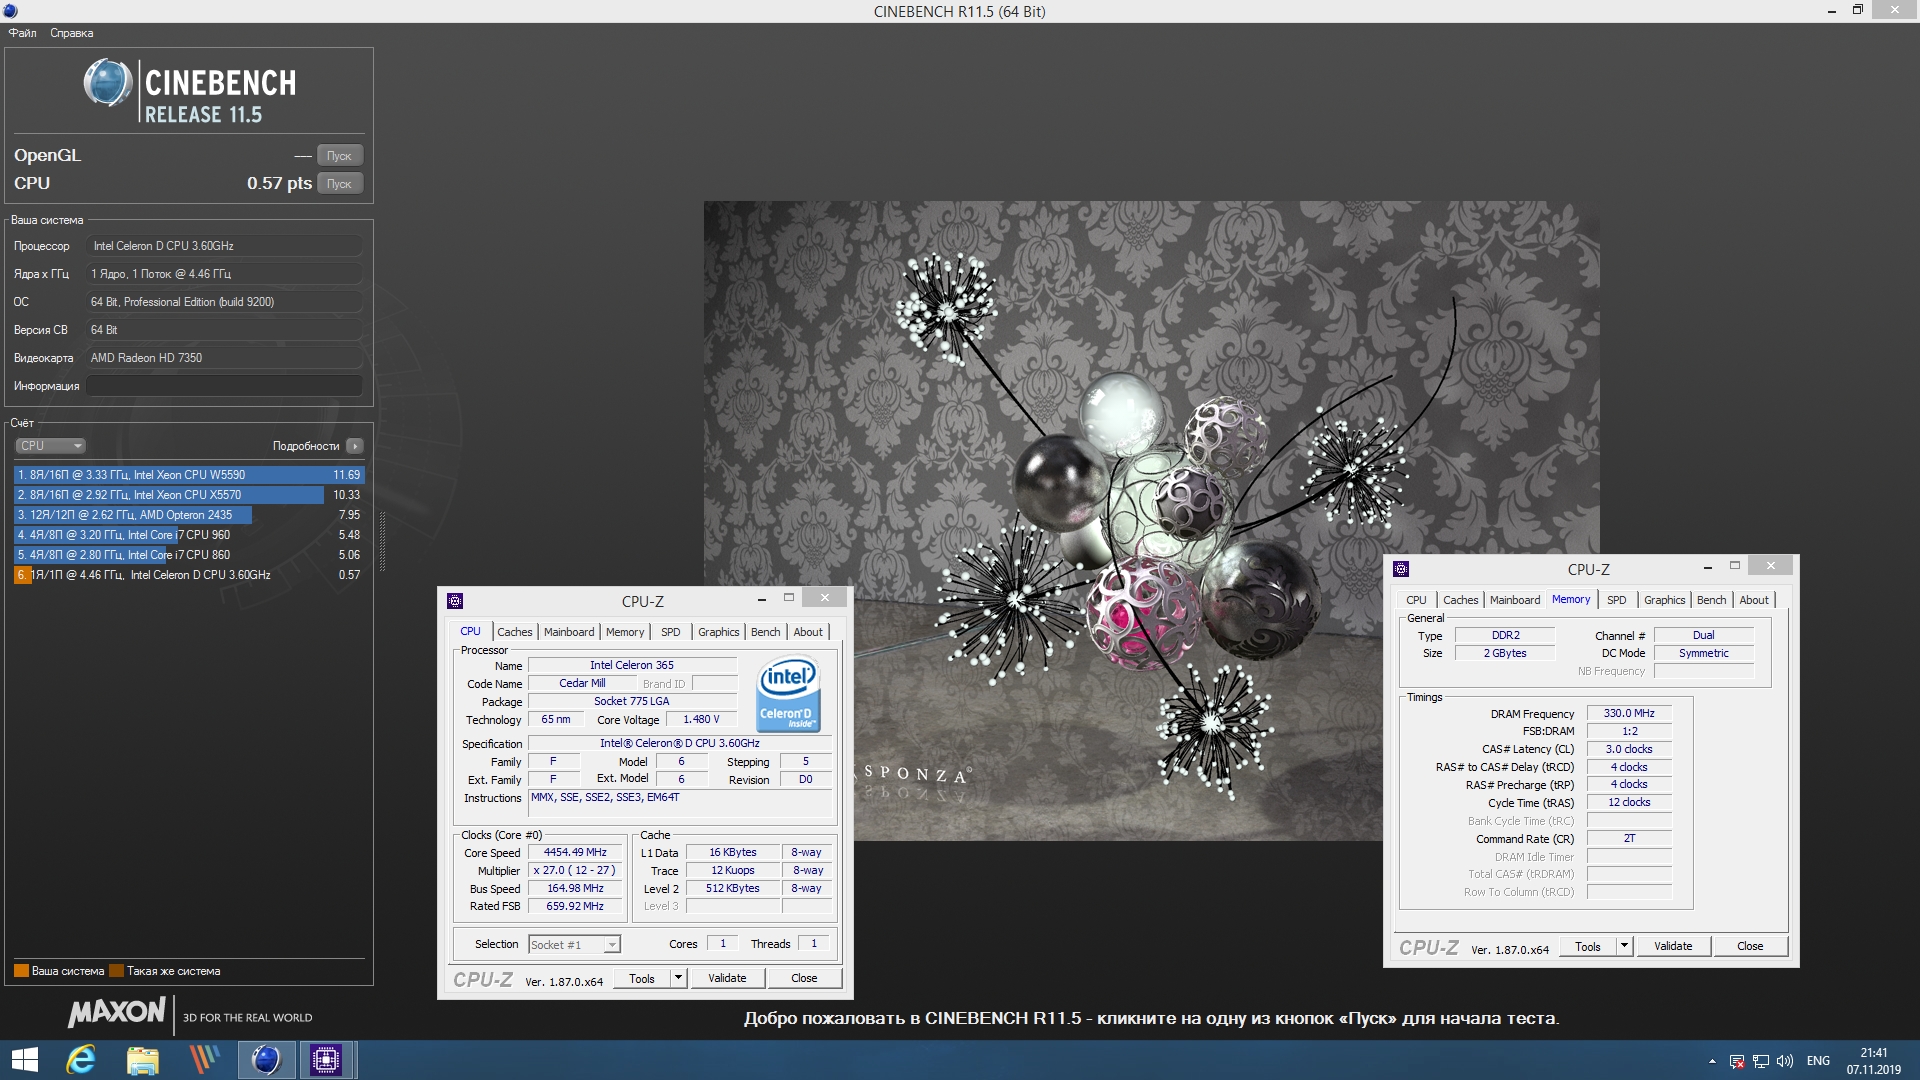Open the CPU ranking type dropdown

(50, 446)
